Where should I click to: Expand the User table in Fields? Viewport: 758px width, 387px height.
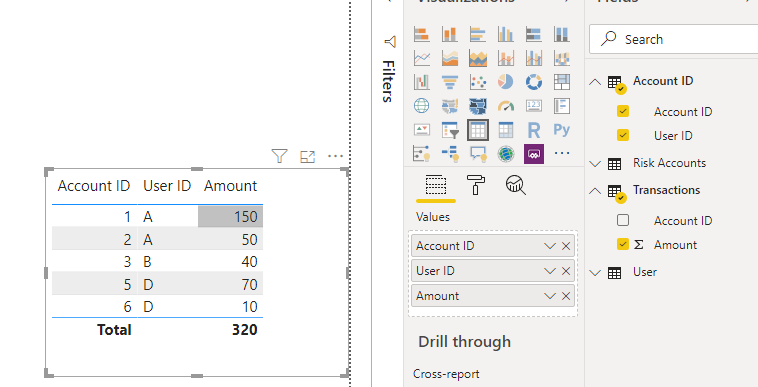click(595, 273)
